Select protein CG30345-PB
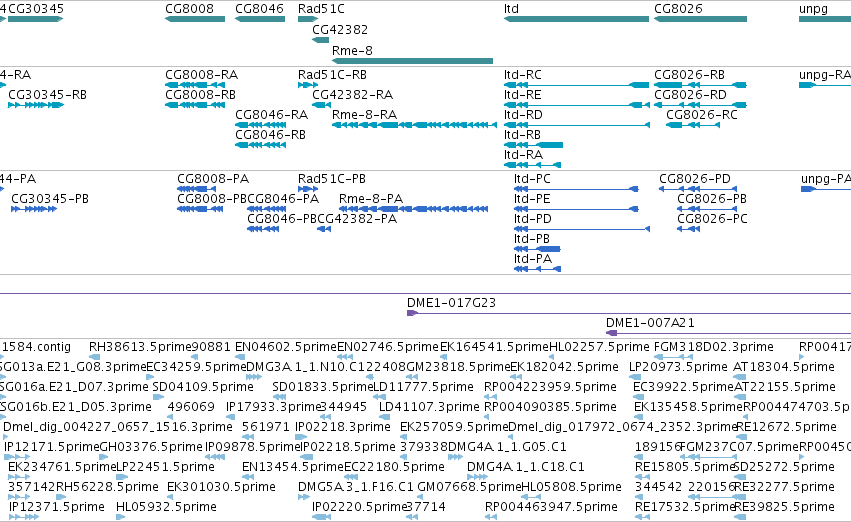Image resolution: width=851 pixels, height=522 pixels. point(34,209)
